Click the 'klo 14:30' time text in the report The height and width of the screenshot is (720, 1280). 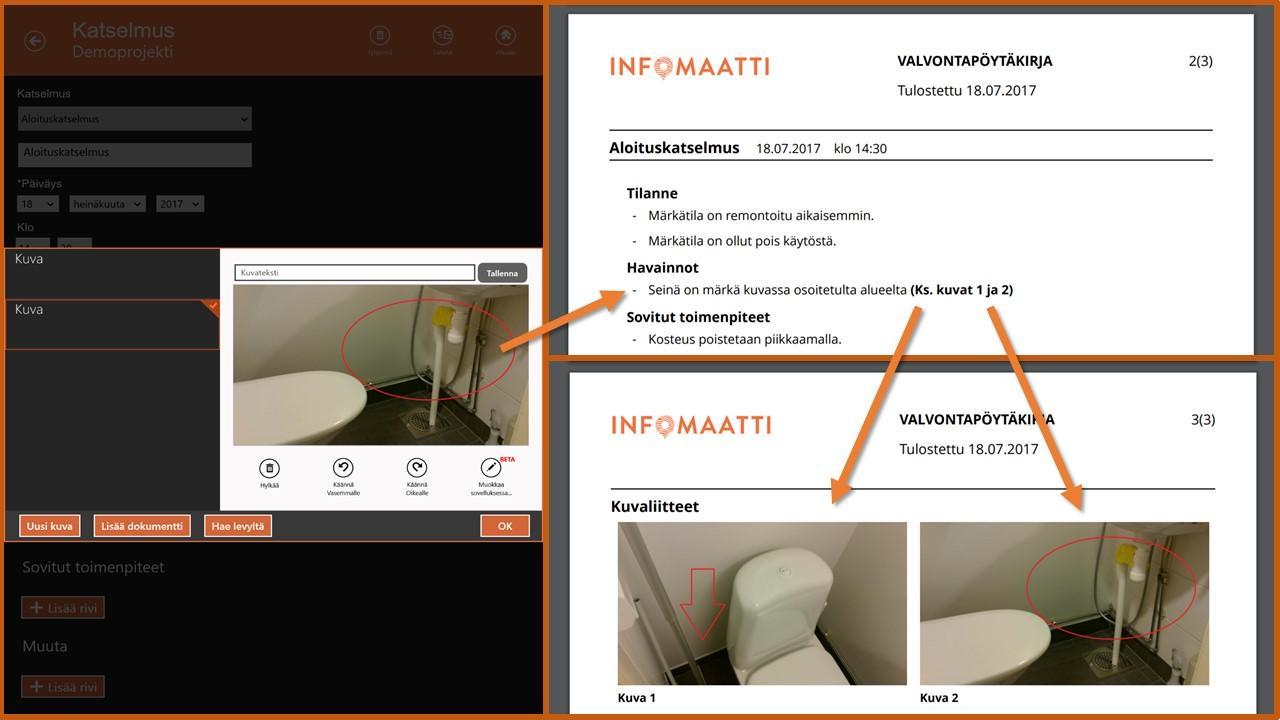tap(860, 148)
